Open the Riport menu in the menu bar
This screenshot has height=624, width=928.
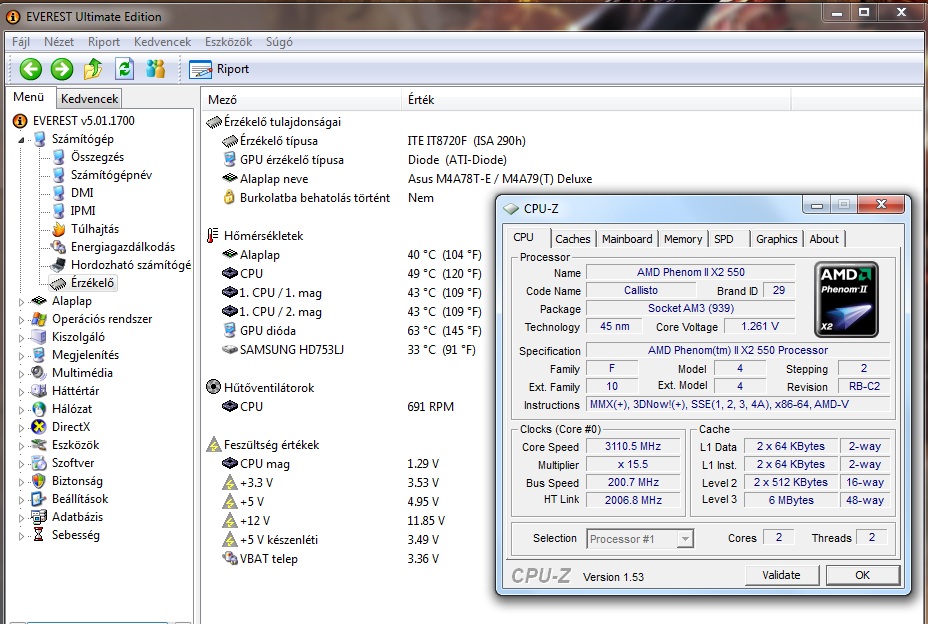(x=104, y=42)
